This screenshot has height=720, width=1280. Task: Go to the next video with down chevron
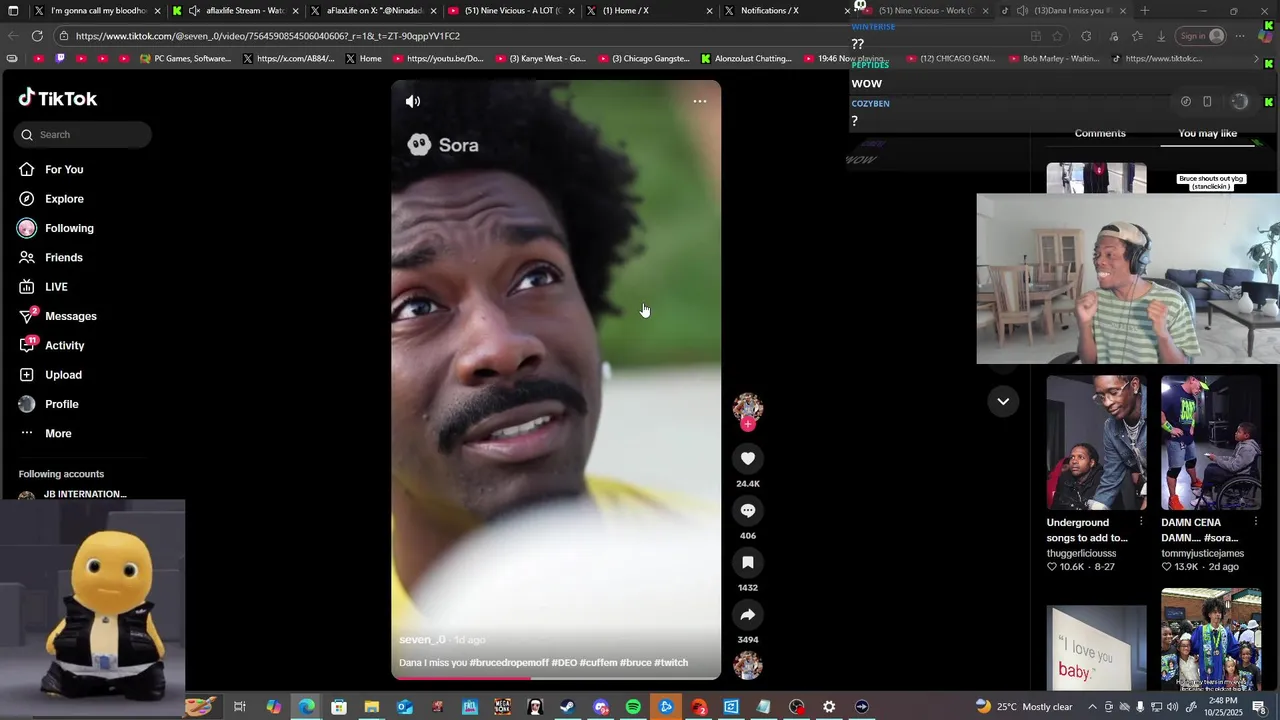click(x=1003, y=401)
